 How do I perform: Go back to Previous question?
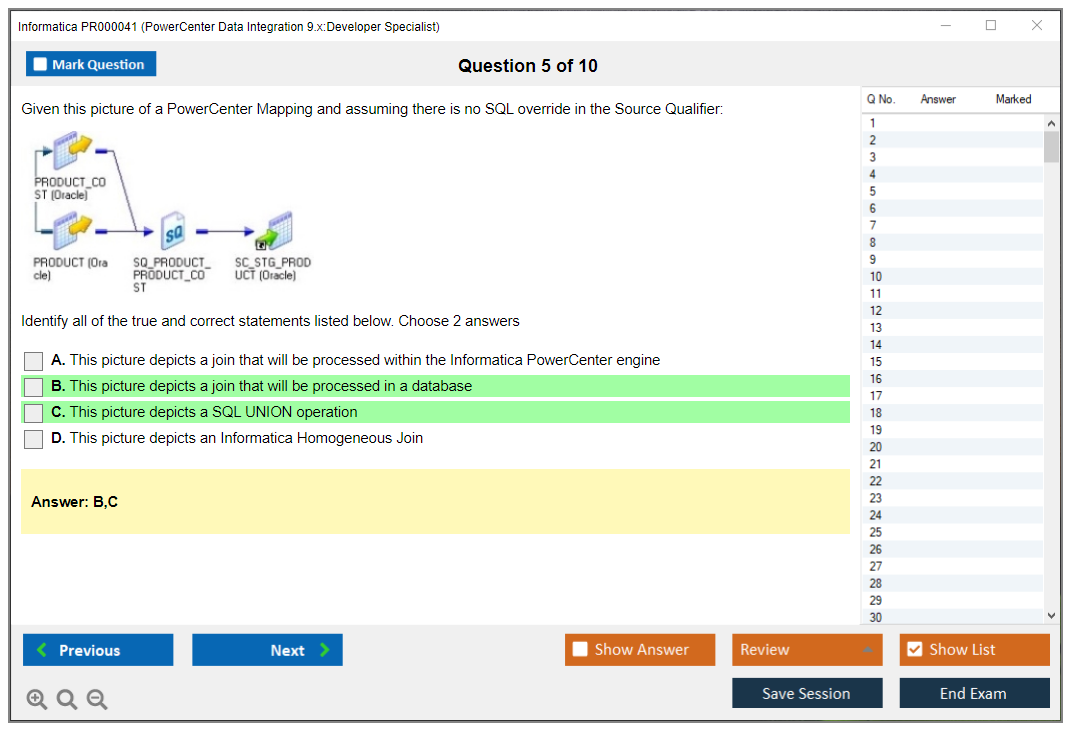pyautogui.click(x=98, y=650)
